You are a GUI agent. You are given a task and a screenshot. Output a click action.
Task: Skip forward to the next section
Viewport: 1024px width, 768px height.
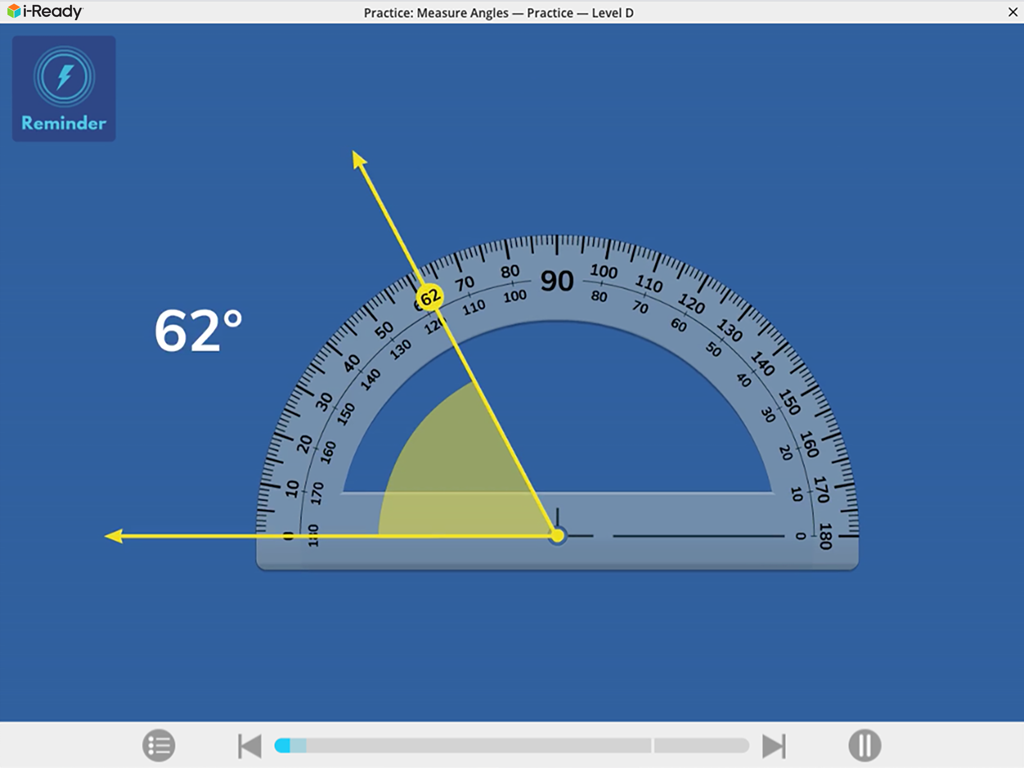tap(774, 746)
